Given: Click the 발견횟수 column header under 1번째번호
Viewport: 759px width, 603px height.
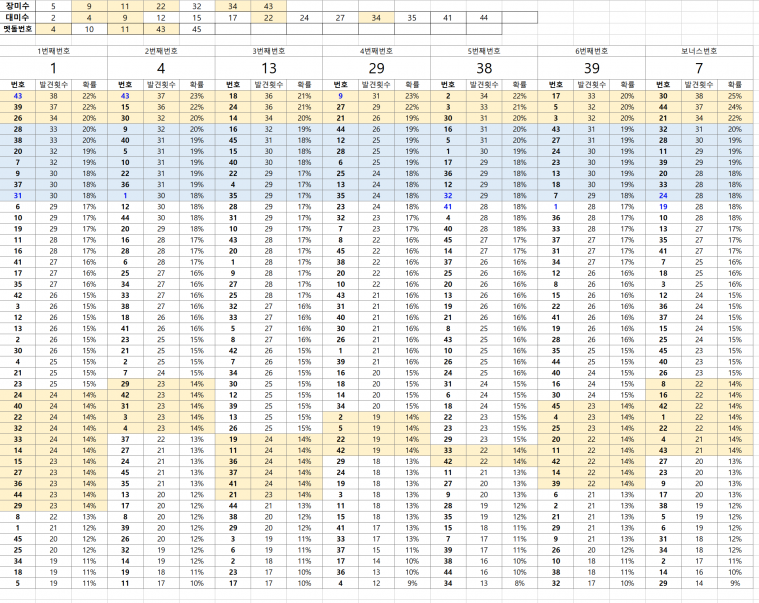Looking at the screenshot, I should point(53,85).
